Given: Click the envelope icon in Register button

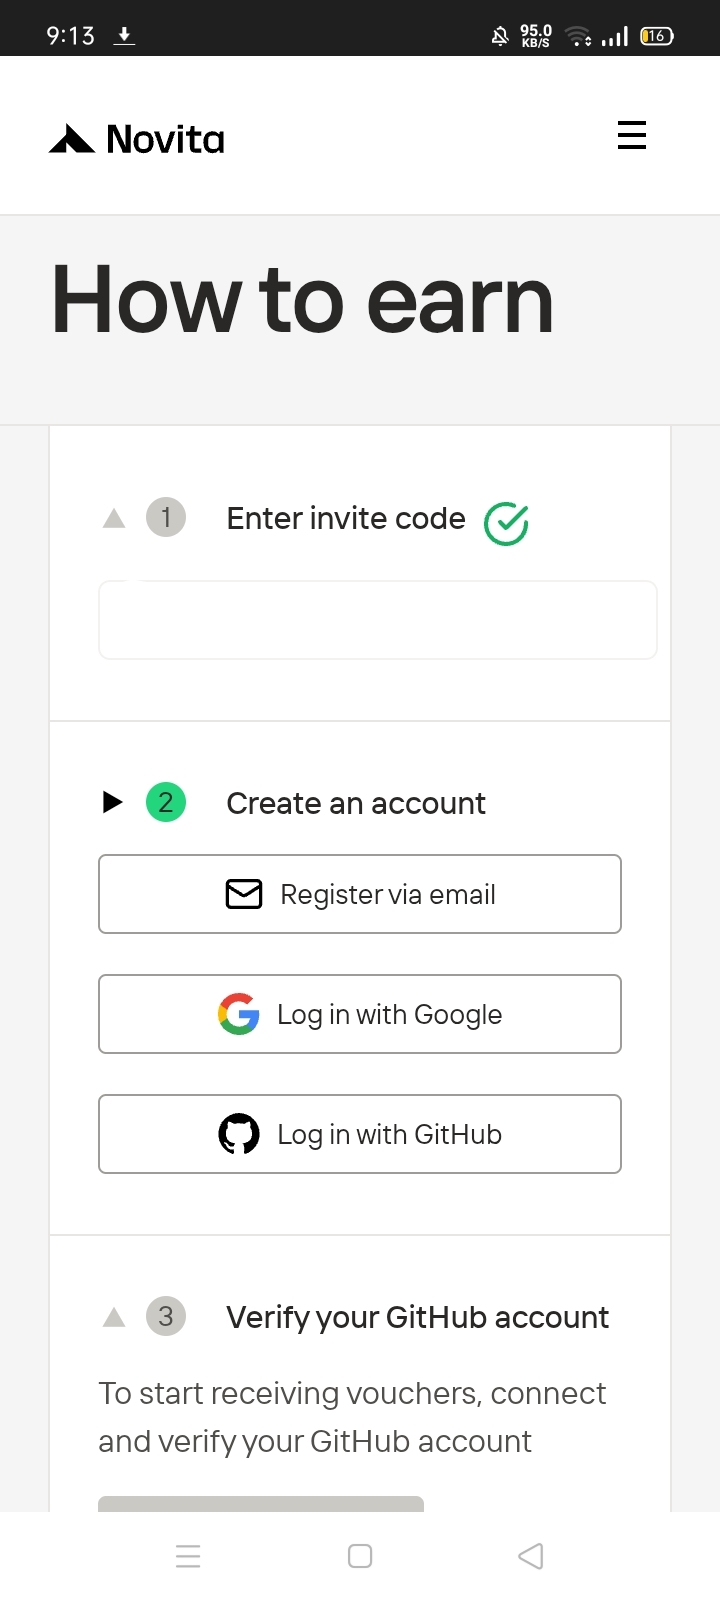Looking at the screenshot, I should 244,894.
